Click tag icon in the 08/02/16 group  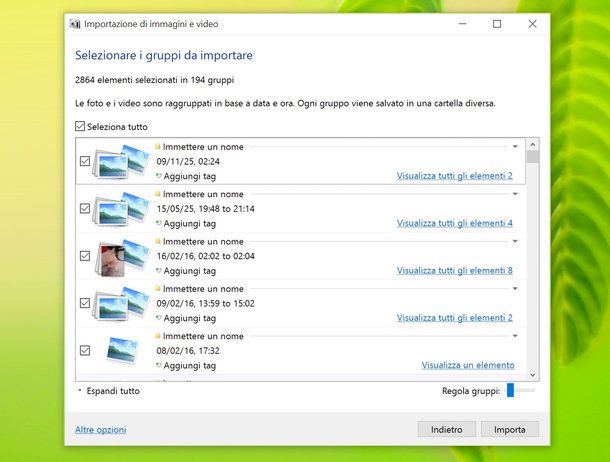click(x=158, y=366)
